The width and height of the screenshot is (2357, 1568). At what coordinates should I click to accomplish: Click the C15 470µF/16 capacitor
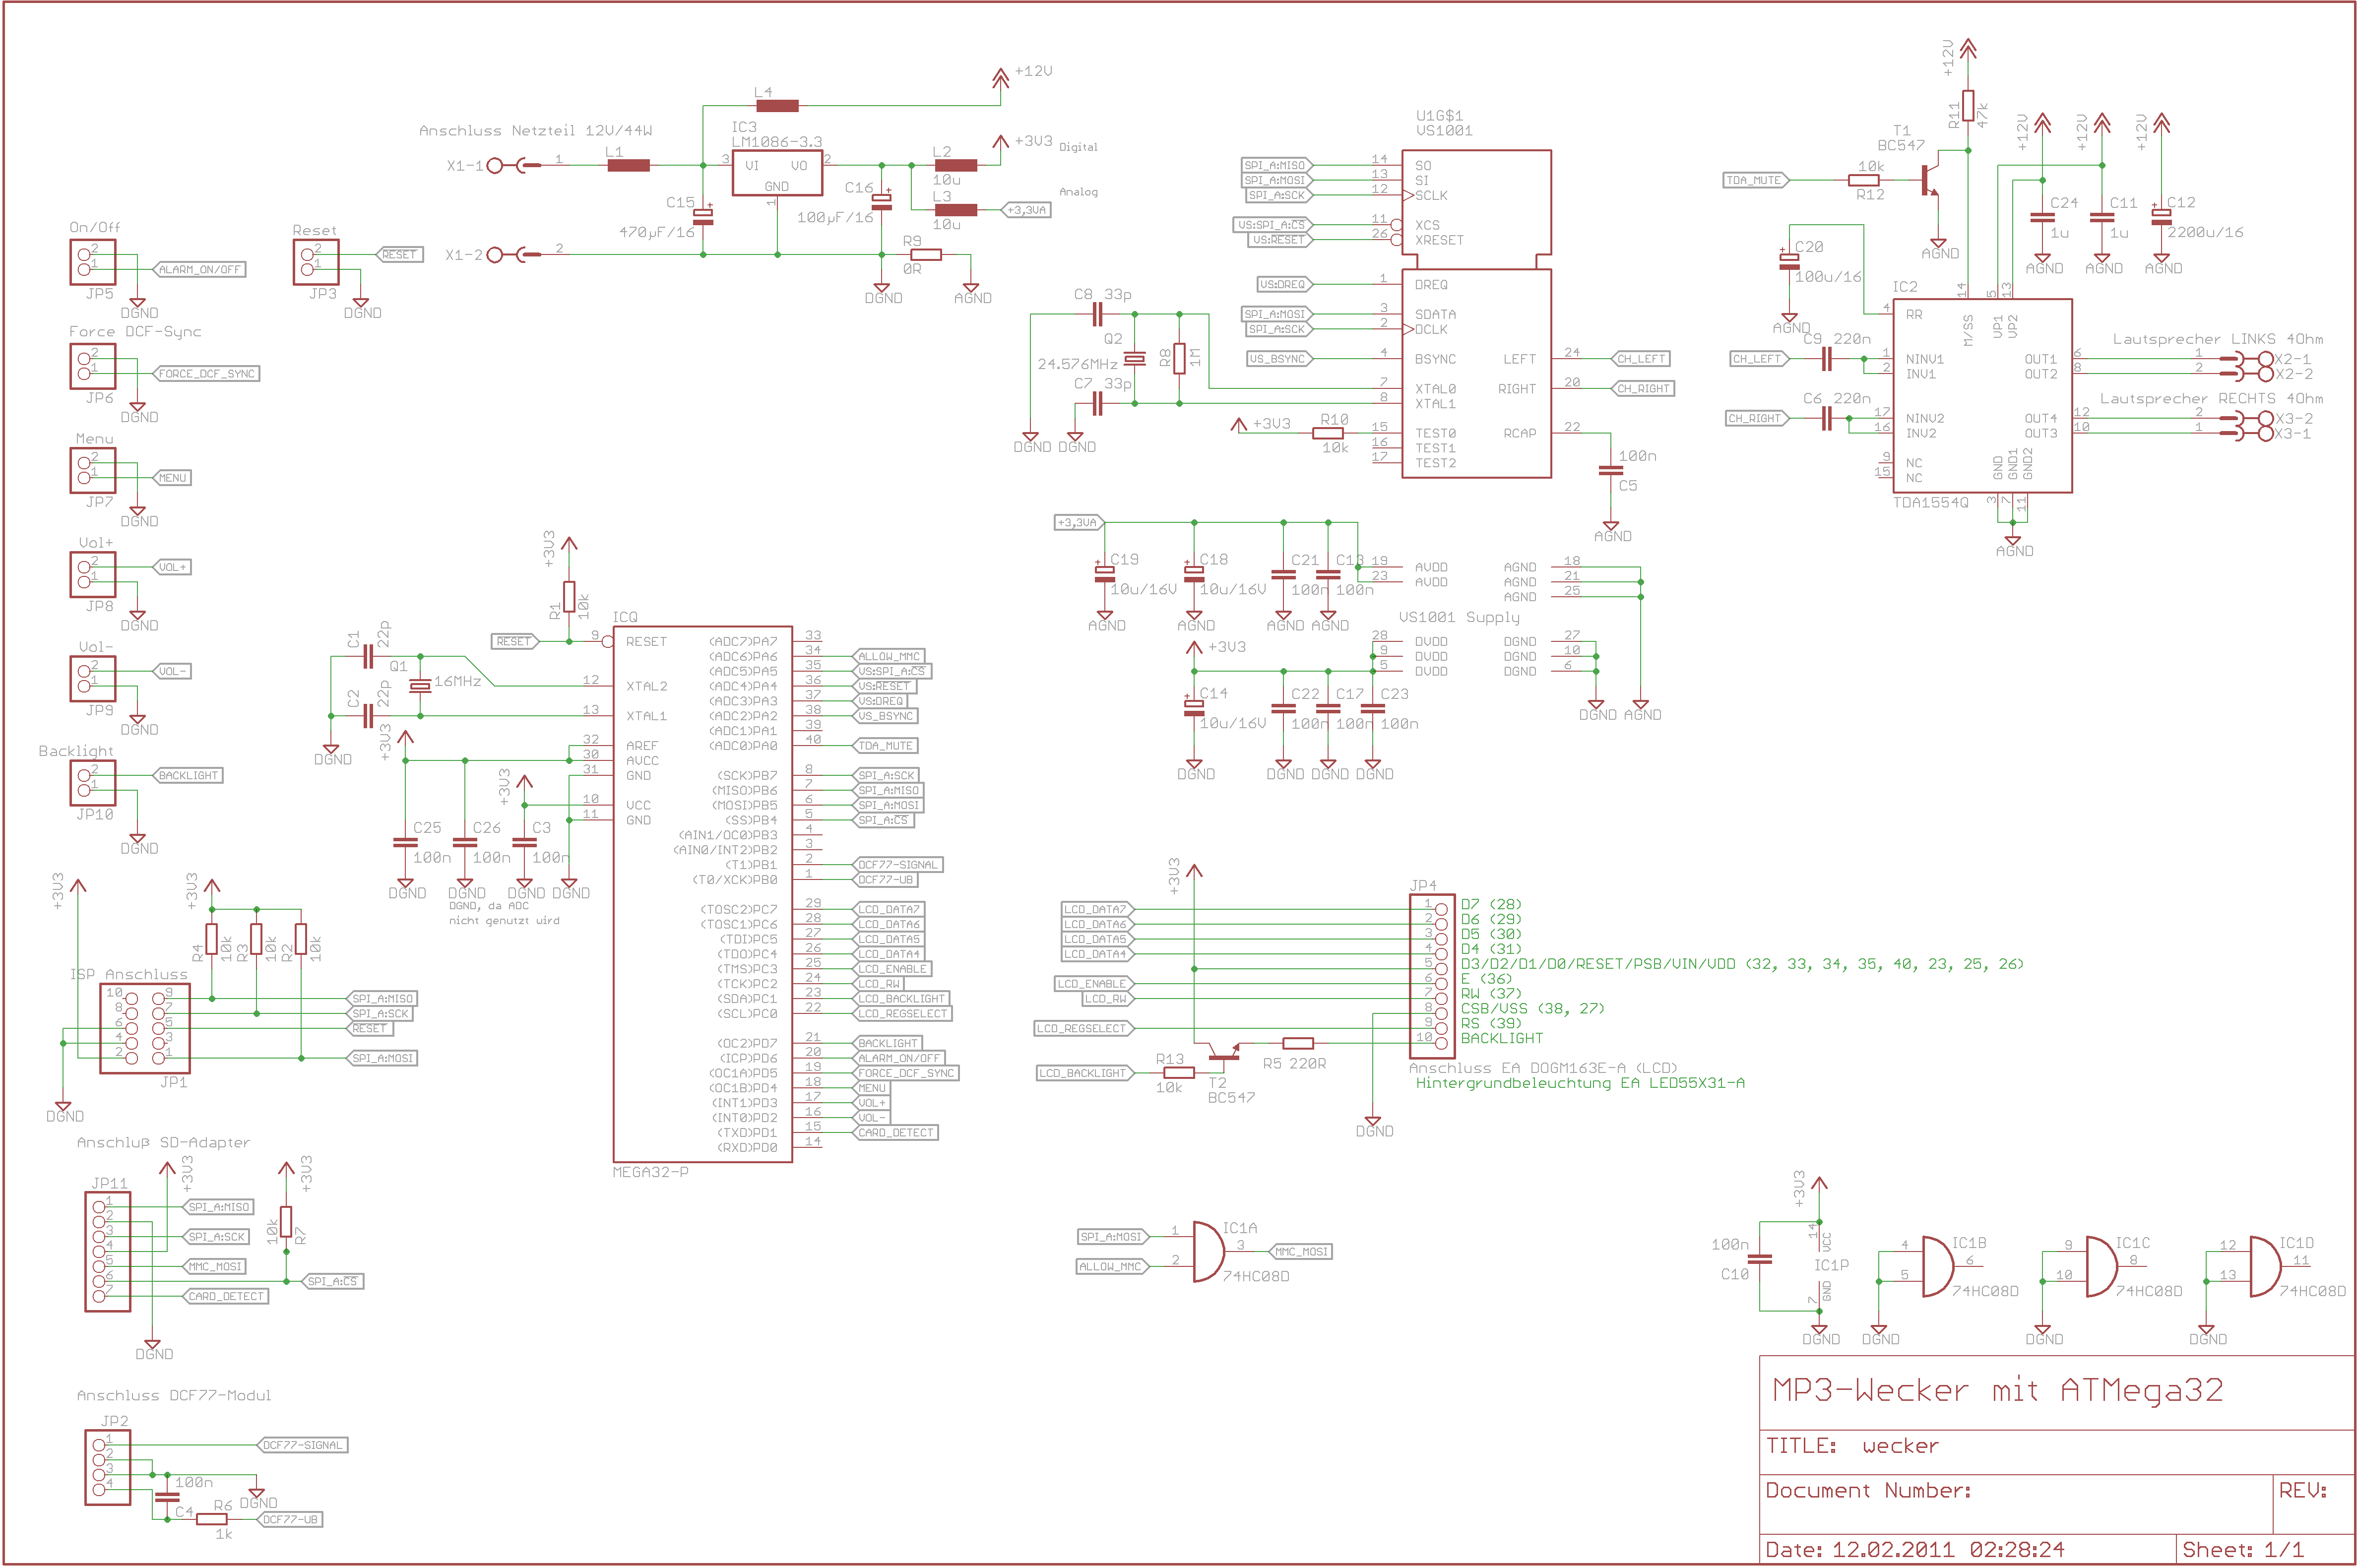704,216
